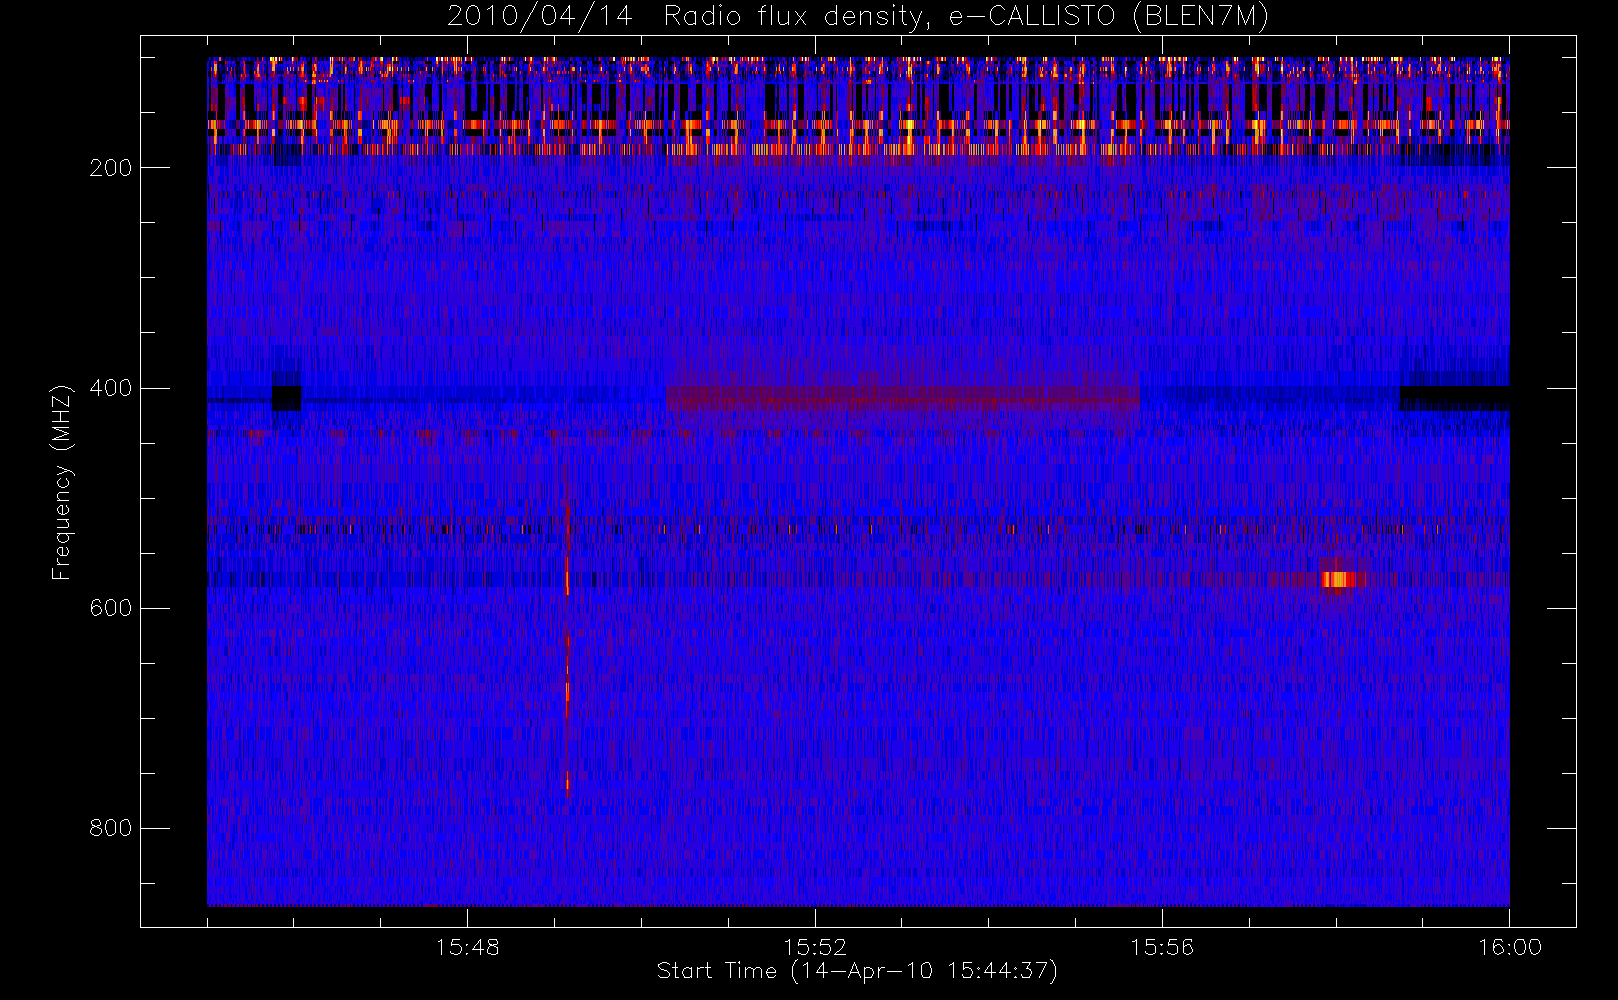1618x1000 pixels.
Task: Click the 15:56 time tick label
Action: (1162, 947)
